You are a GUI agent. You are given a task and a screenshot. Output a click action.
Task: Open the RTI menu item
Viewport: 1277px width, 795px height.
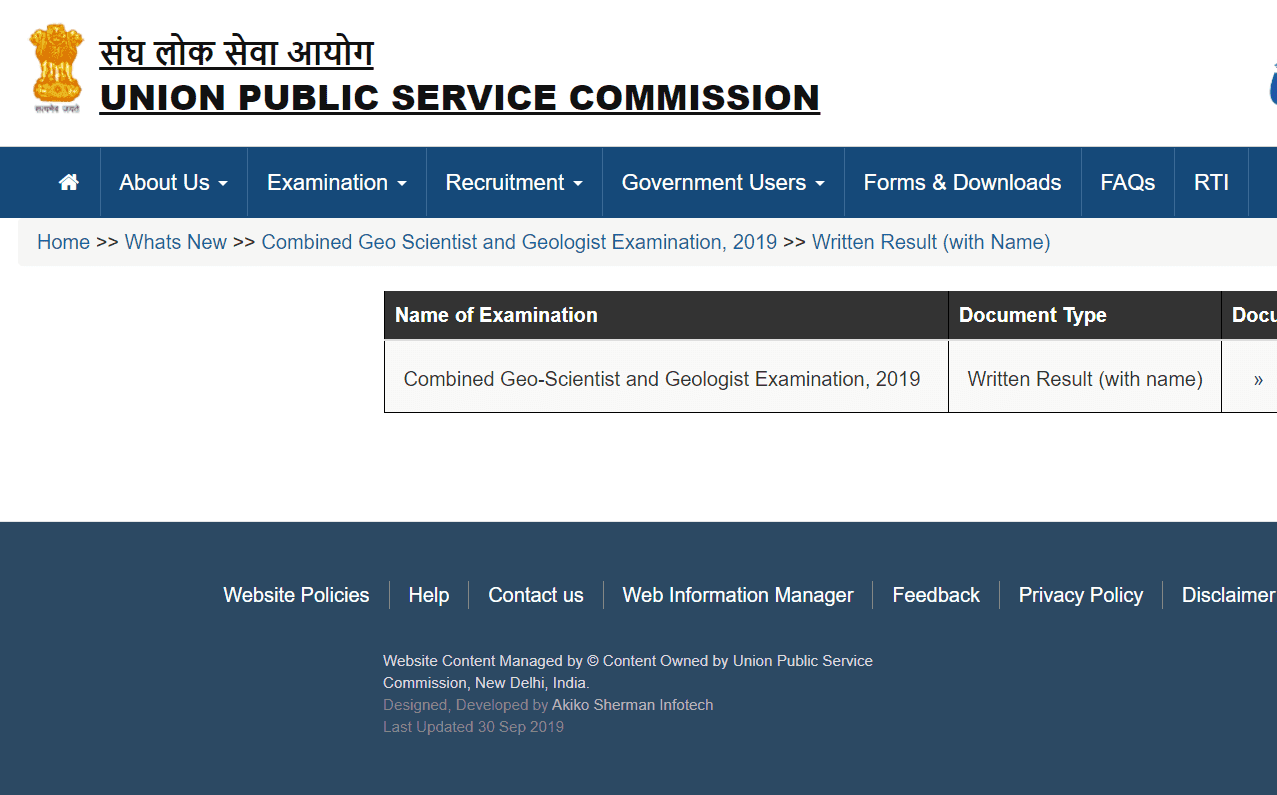[x=1211, y=182]
